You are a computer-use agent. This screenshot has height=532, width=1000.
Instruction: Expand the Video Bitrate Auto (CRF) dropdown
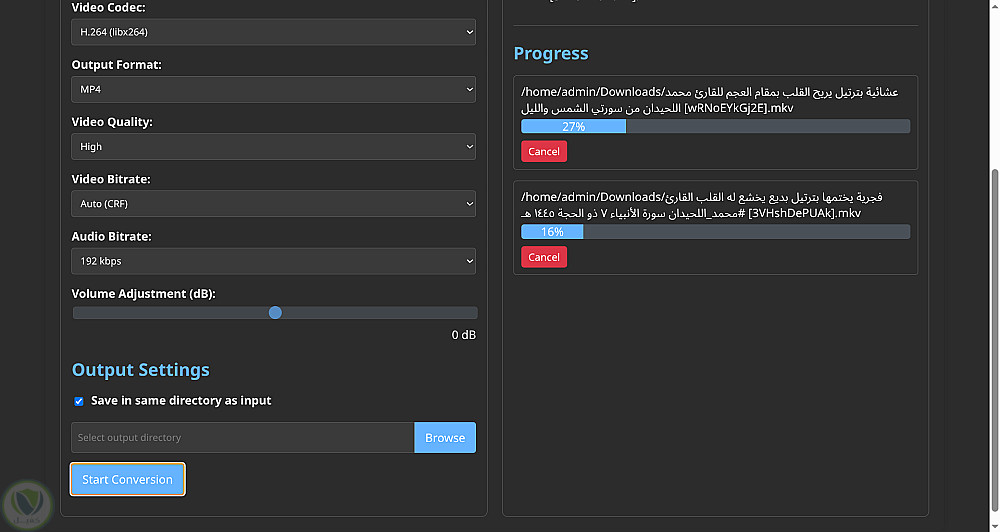click(274, 204)
